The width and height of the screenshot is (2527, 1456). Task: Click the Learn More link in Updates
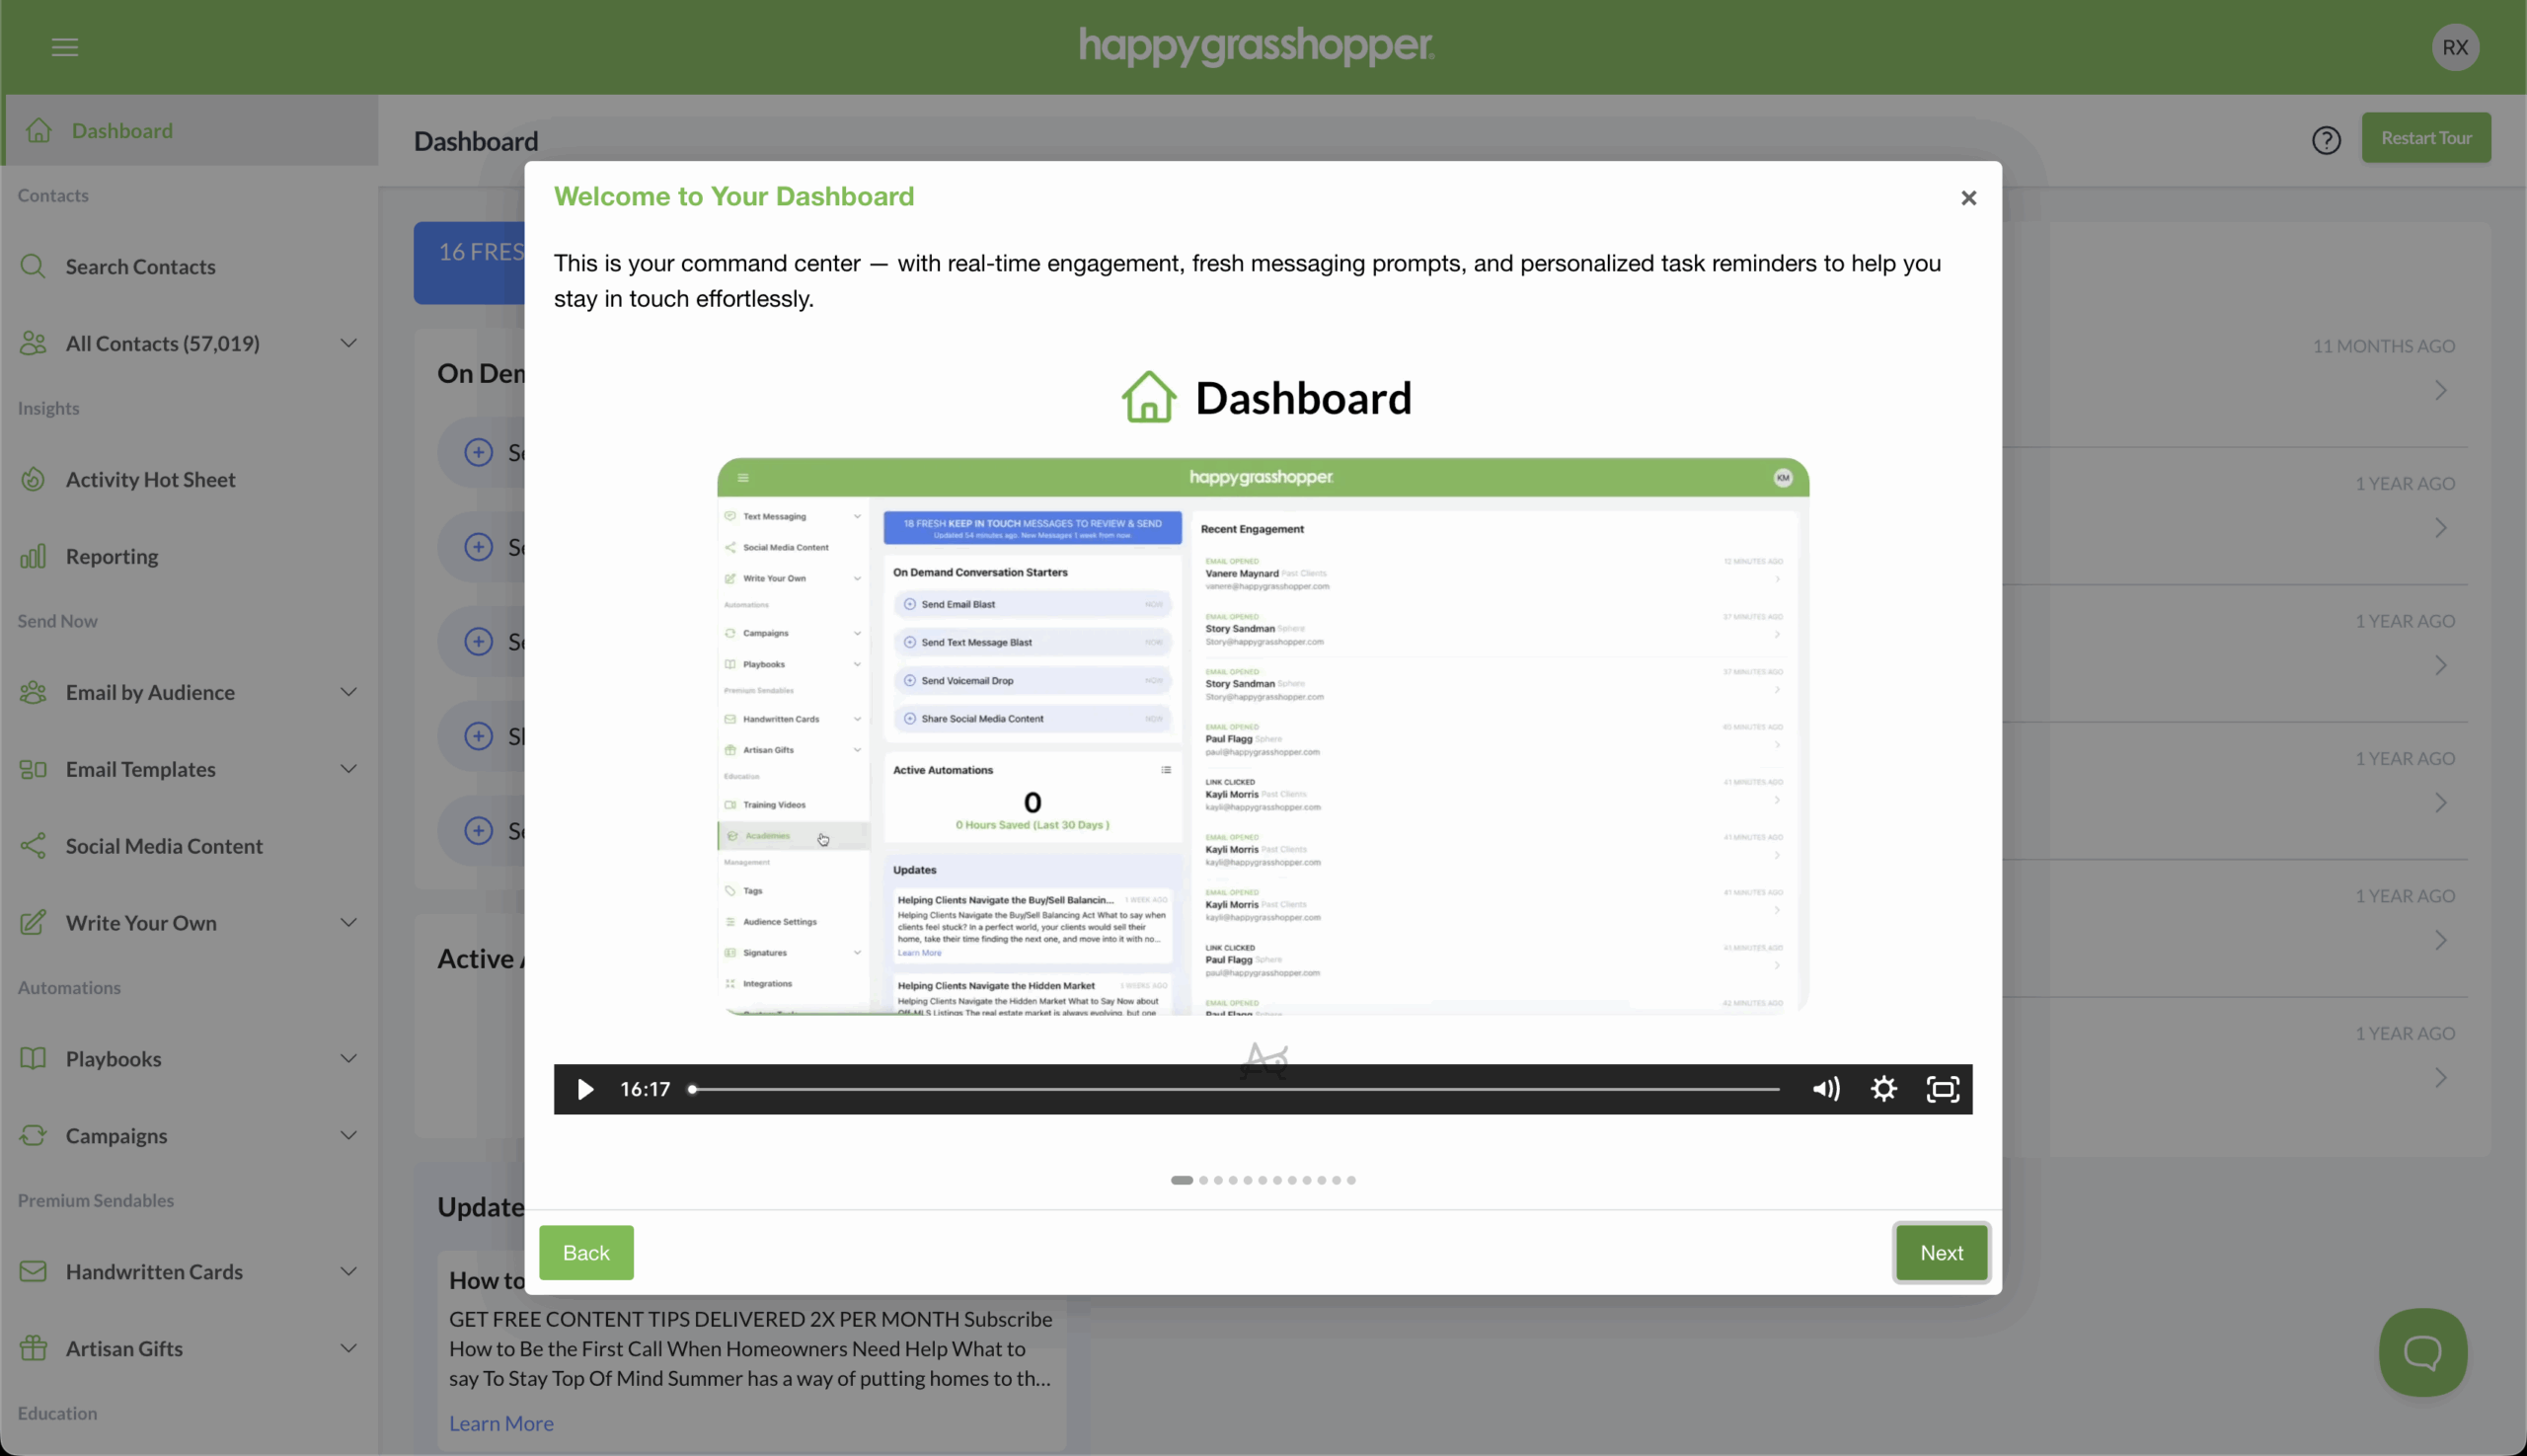[501, 1423]
